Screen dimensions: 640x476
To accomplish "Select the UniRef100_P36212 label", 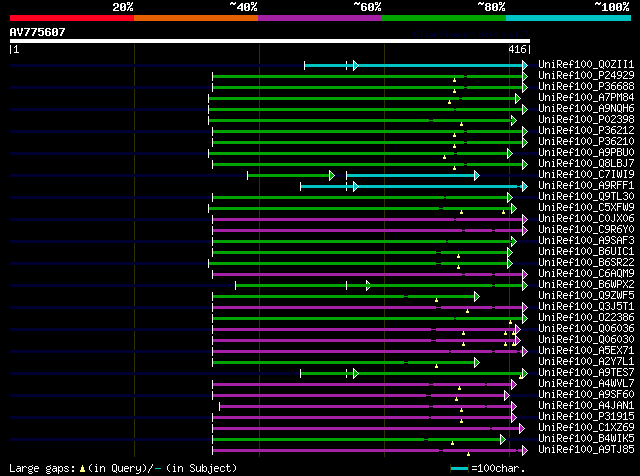I will tap(586, 131).
